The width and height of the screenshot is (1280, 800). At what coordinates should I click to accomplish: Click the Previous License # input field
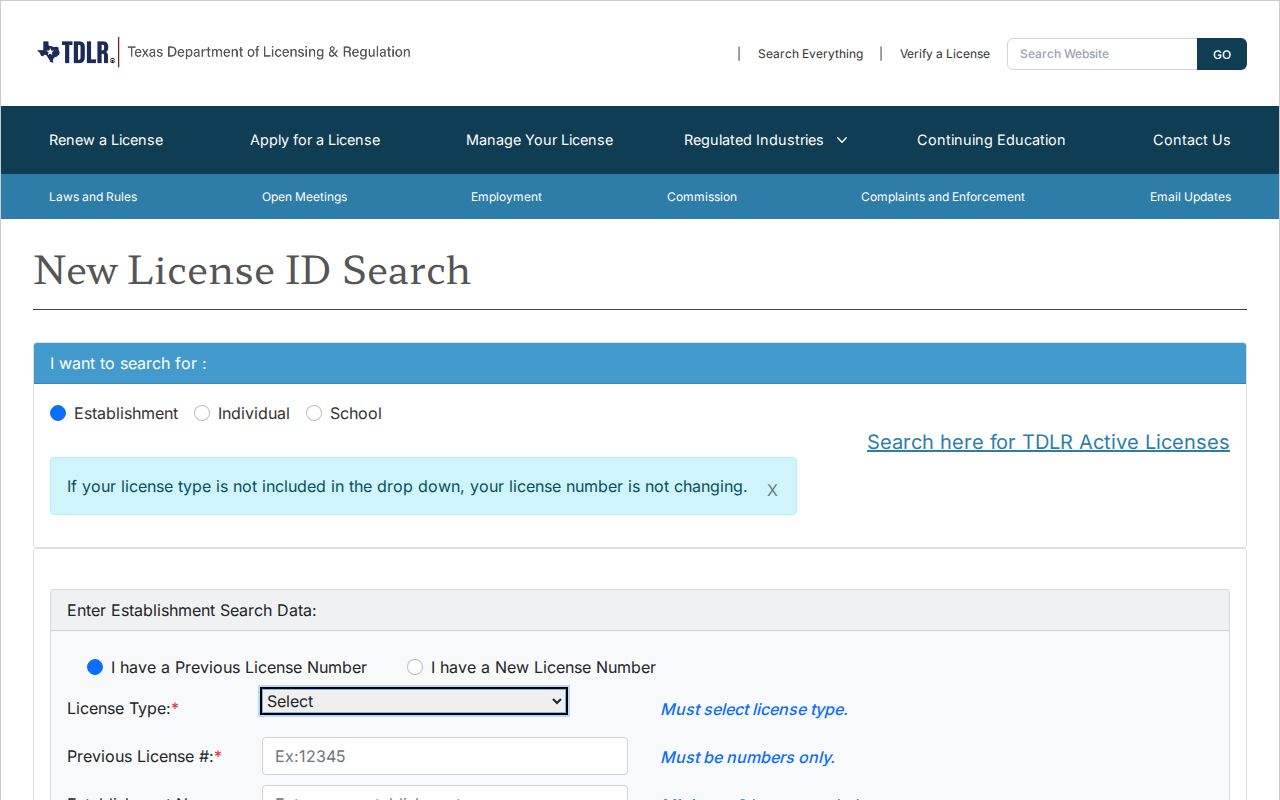445,756
